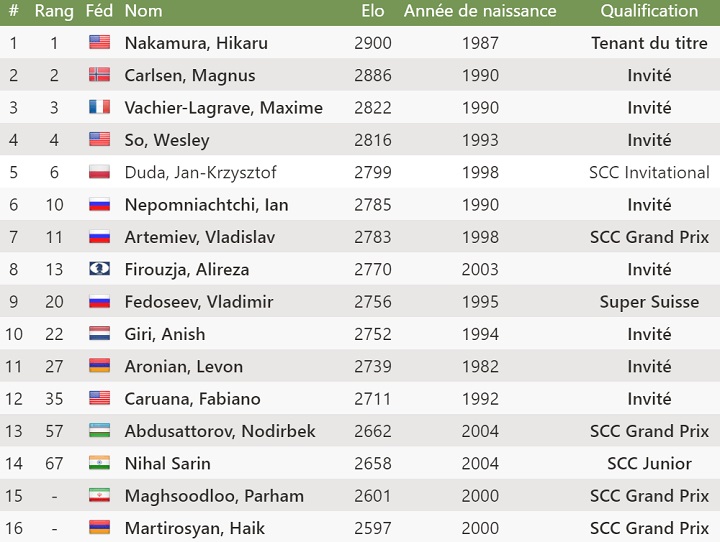Image resolution: width=720 pixels, height=542 pixels.
Task: Click the Qualification column header
Action: 649,11
